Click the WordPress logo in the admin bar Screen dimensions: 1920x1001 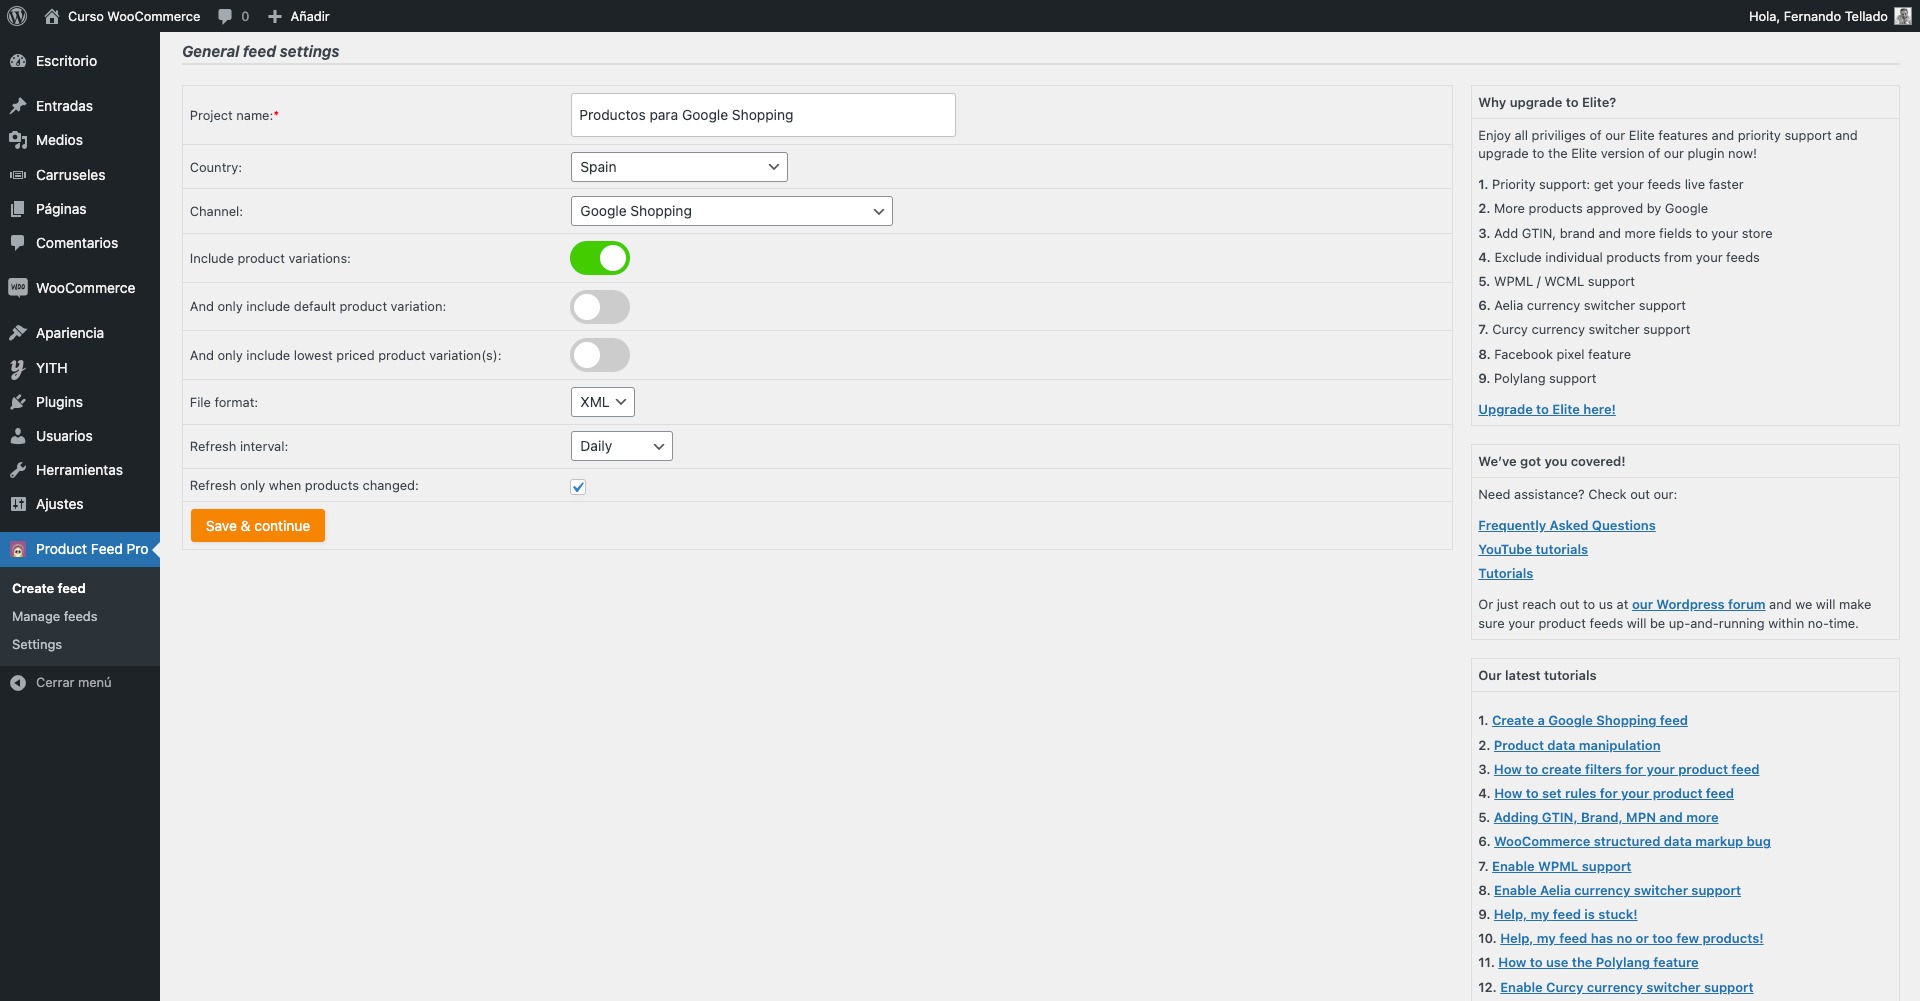tap(16, 16)
